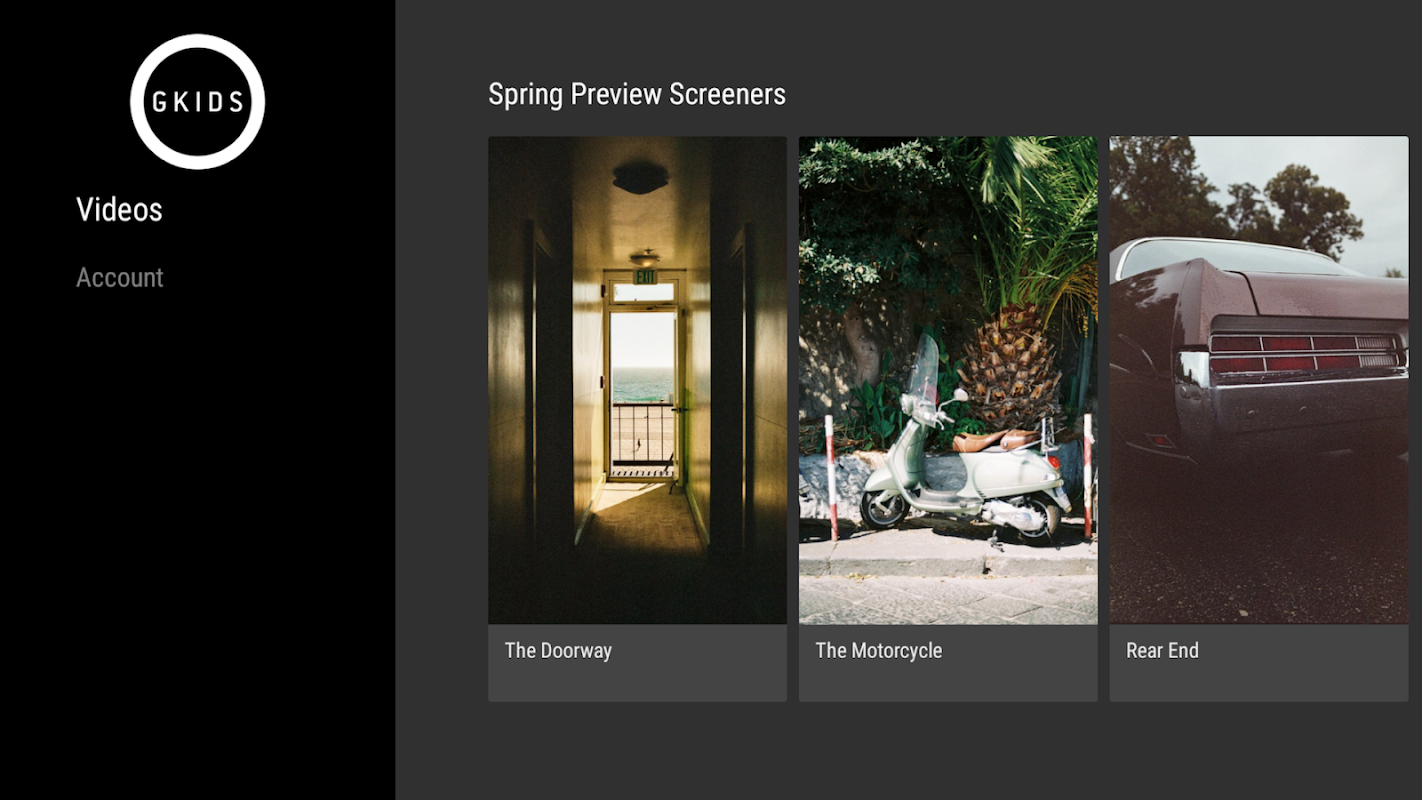
Task: Open the Videos section in sidebar
Action: pos(119,209)
